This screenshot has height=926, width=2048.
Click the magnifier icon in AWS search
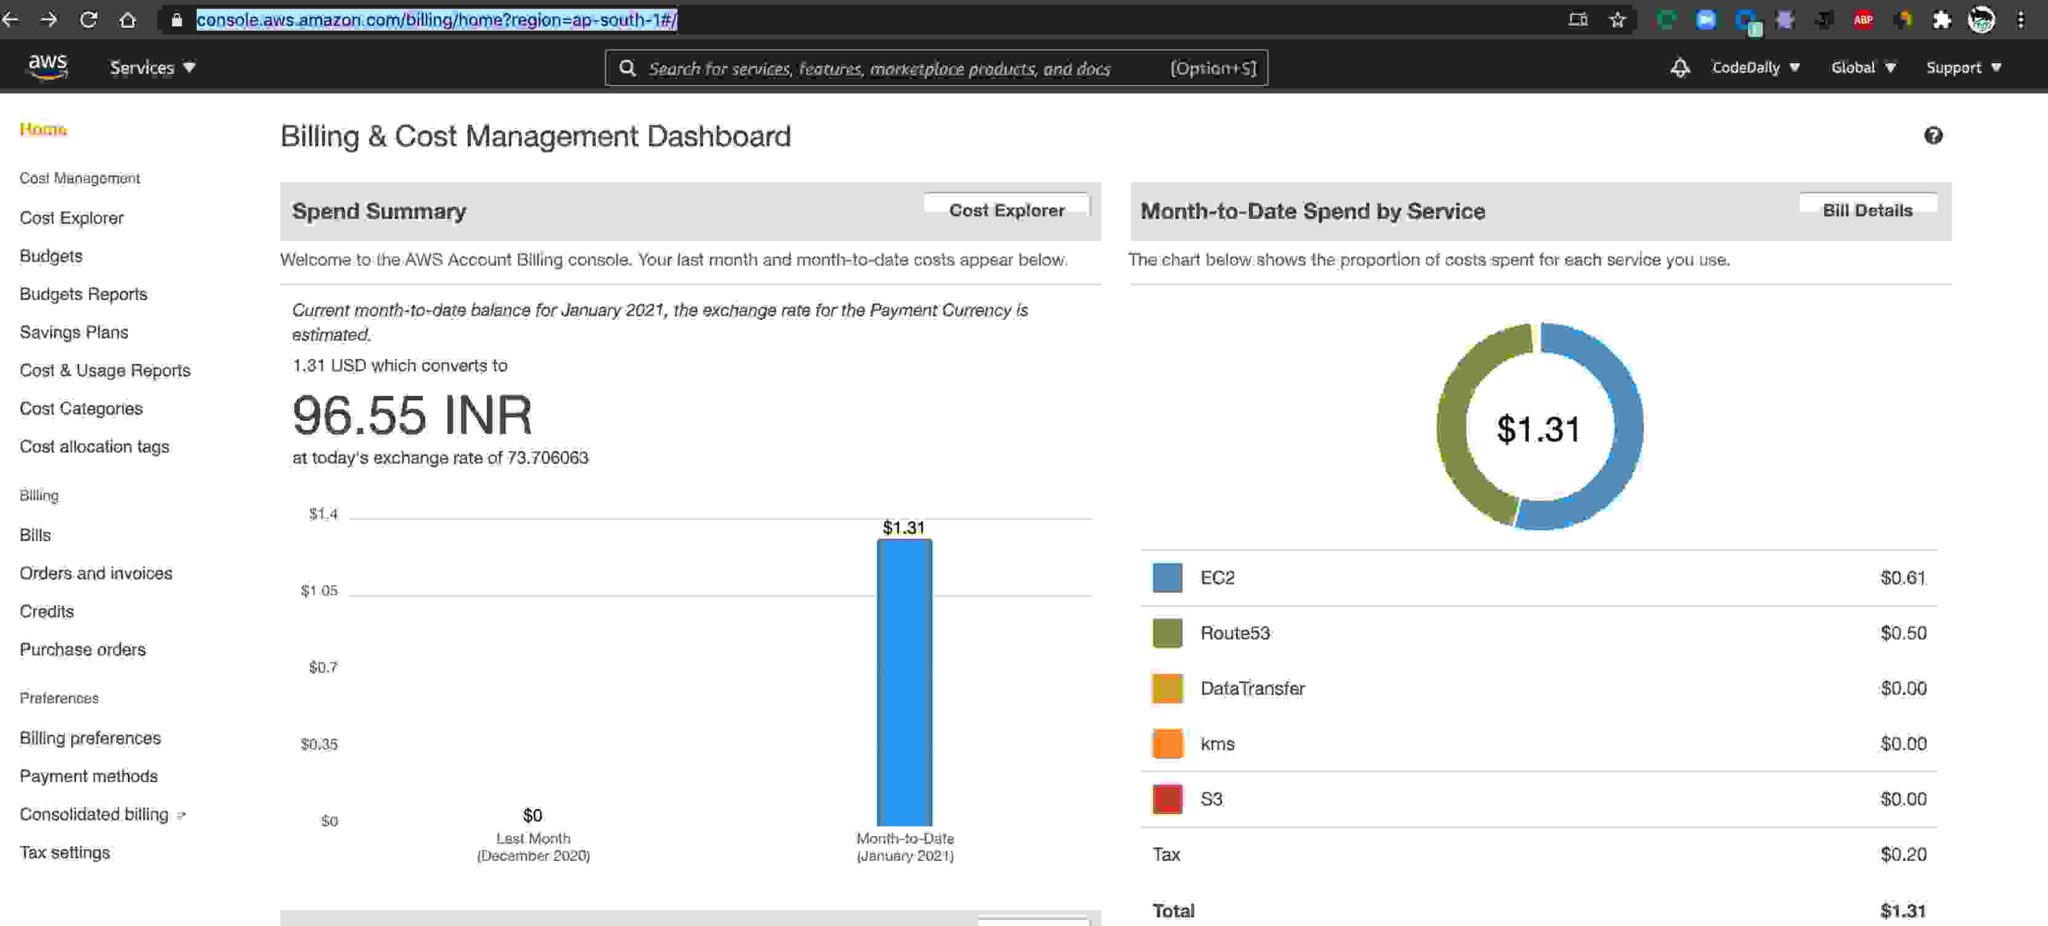click(x=628, y=68)
